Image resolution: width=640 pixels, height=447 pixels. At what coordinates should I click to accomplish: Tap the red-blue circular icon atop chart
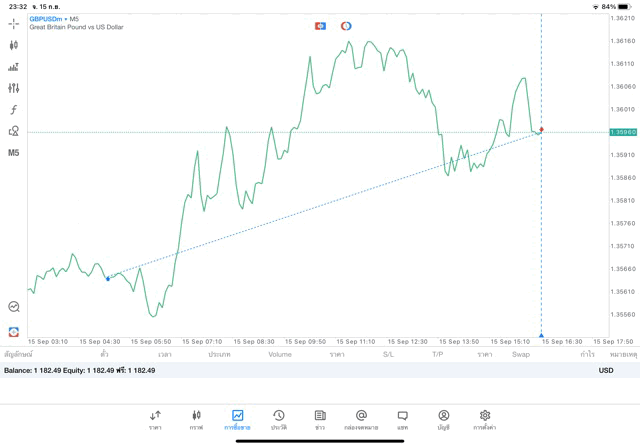(346, 25)
